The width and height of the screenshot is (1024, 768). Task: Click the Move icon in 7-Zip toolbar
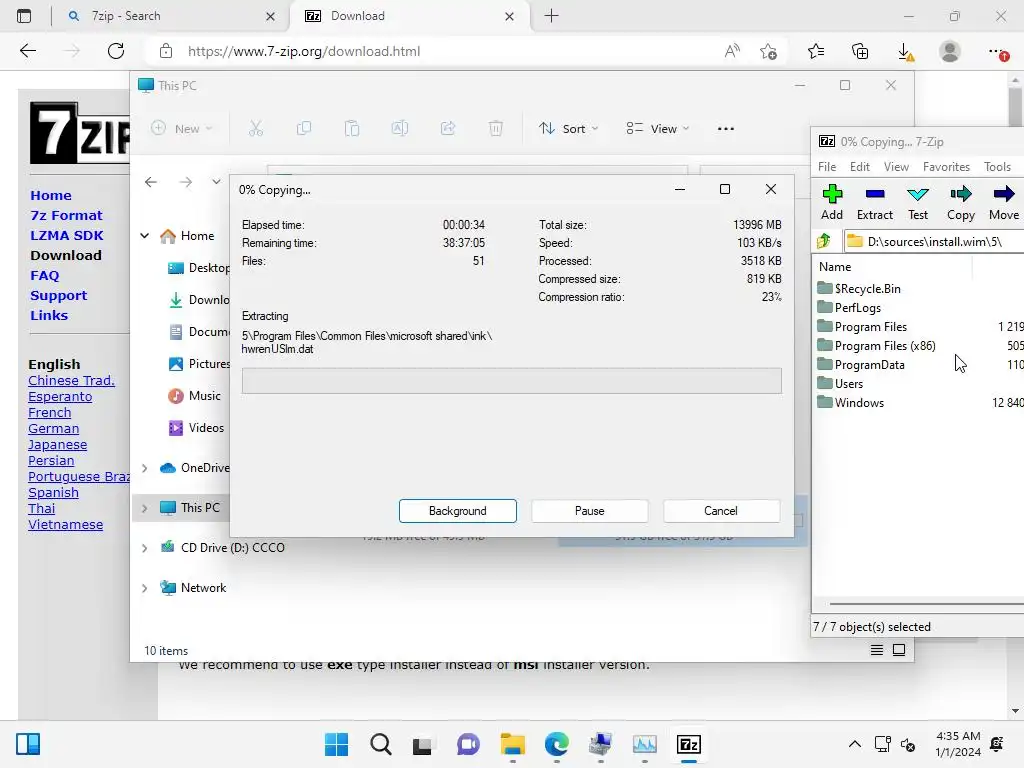pyautogui.click(x=1004, y=202)
